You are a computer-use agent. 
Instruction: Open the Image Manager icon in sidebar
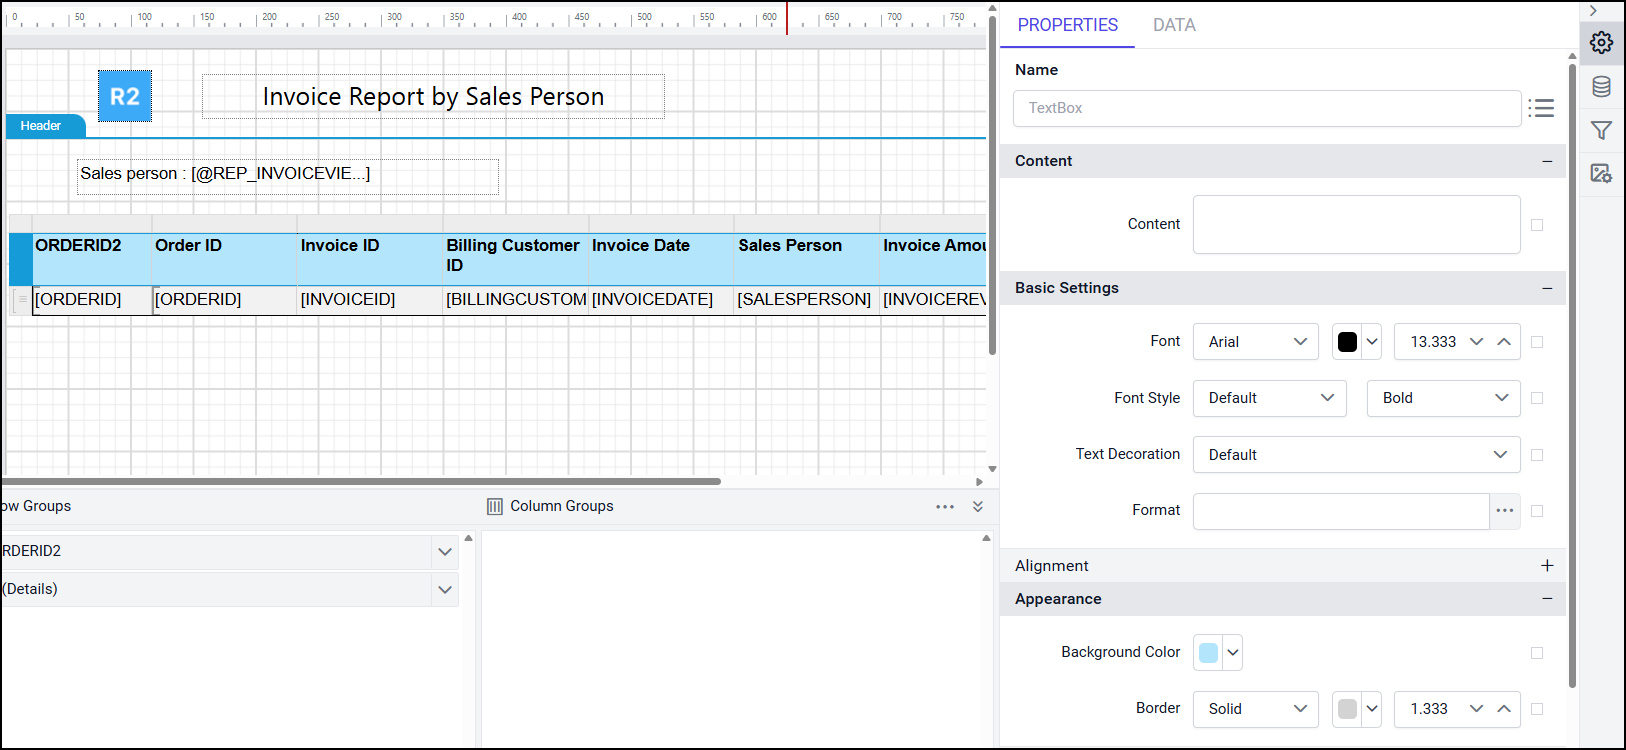coord(1601,173)
